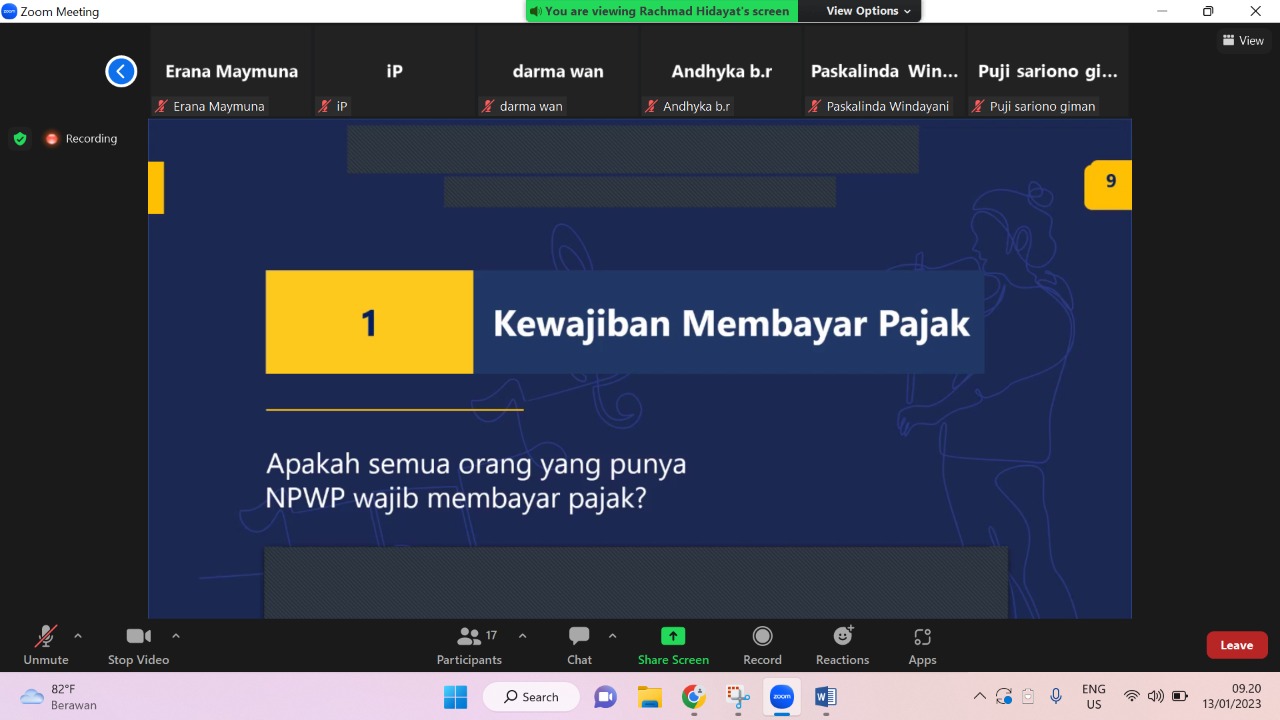Start recording with the Record button
The image size is (1280, 720).
coord(762,645)
